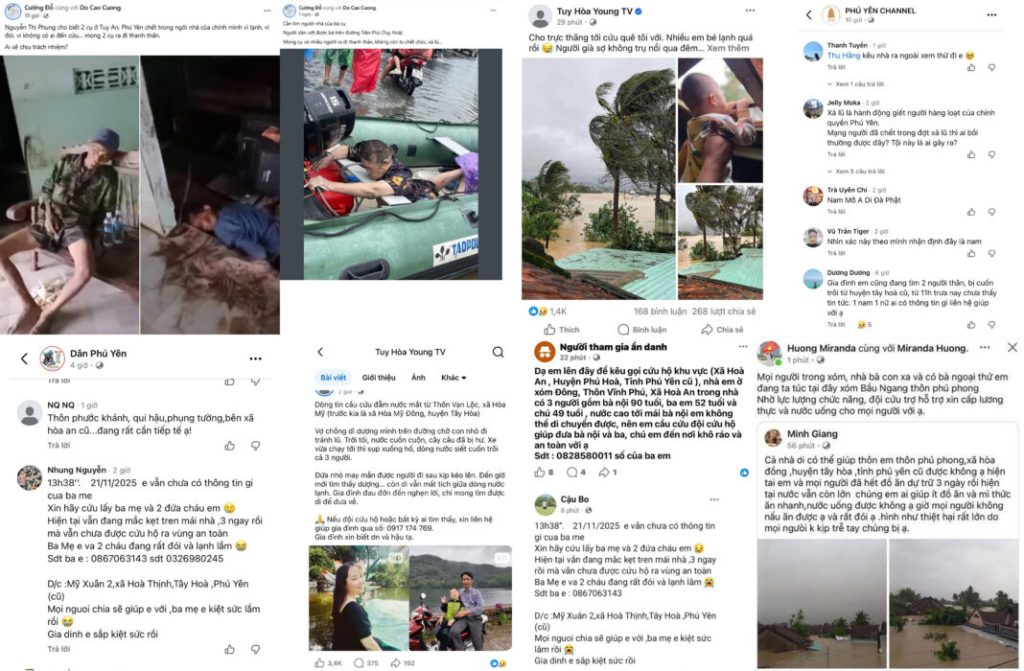Open more options on PHÚ YÊN CHANNEL
The height and width of the screenshot is (671, 1024).
[991, 14]
